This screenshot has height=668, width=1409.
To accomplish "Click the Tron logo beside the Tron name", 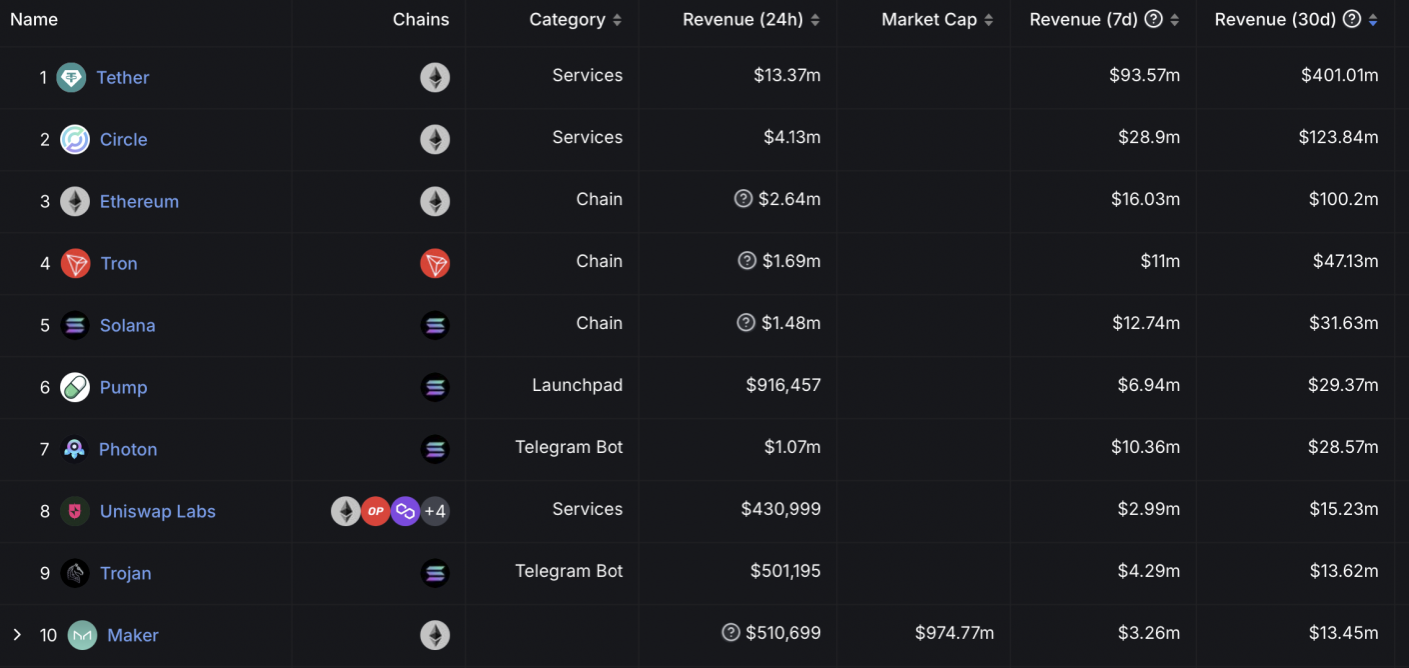I will [75, 263].
